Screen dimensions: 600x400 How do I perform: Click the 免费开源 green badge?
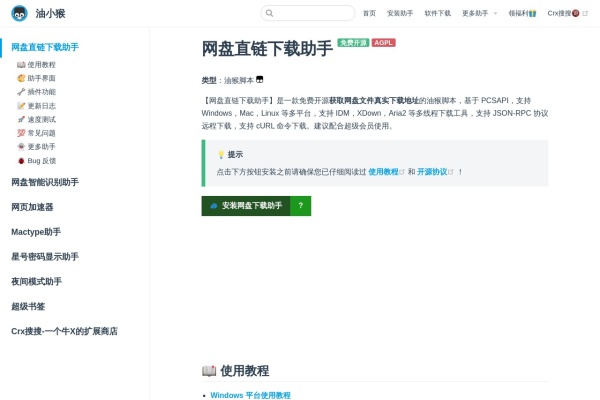353,43
